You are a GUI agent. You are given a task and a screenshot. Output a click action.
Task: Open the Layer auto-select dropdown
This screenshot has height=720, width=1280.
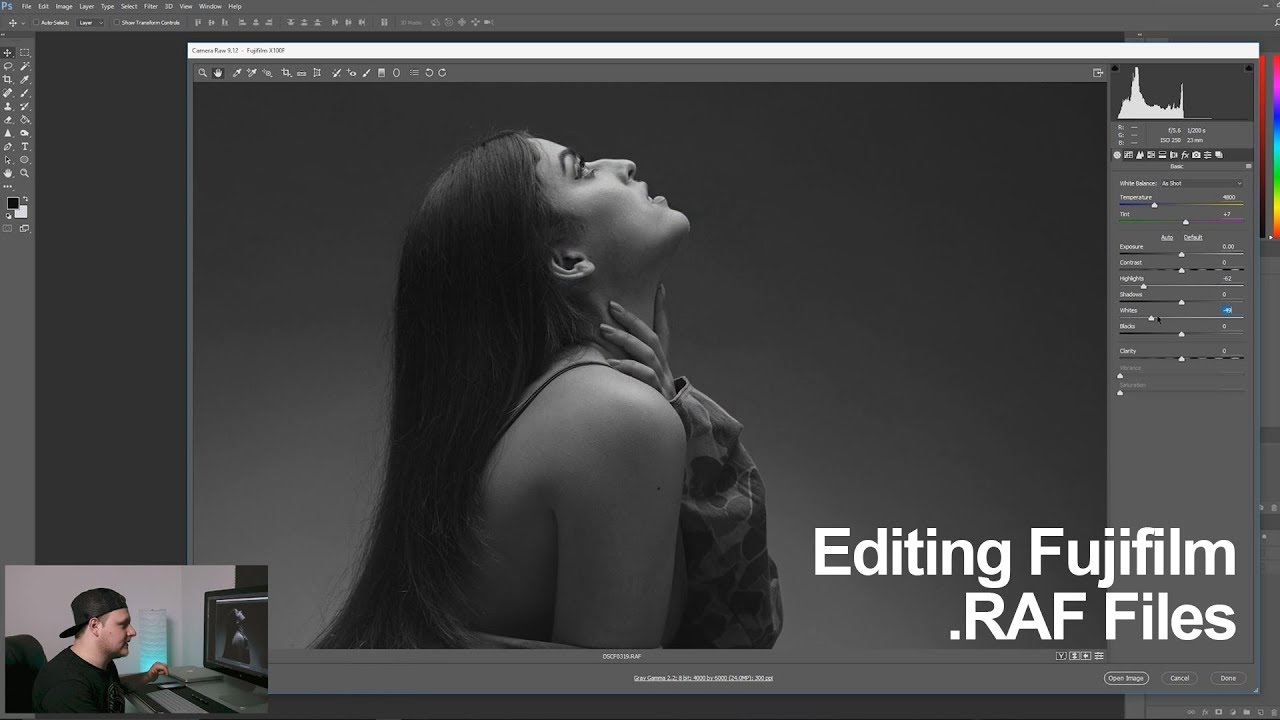click(x=89, y=22)
